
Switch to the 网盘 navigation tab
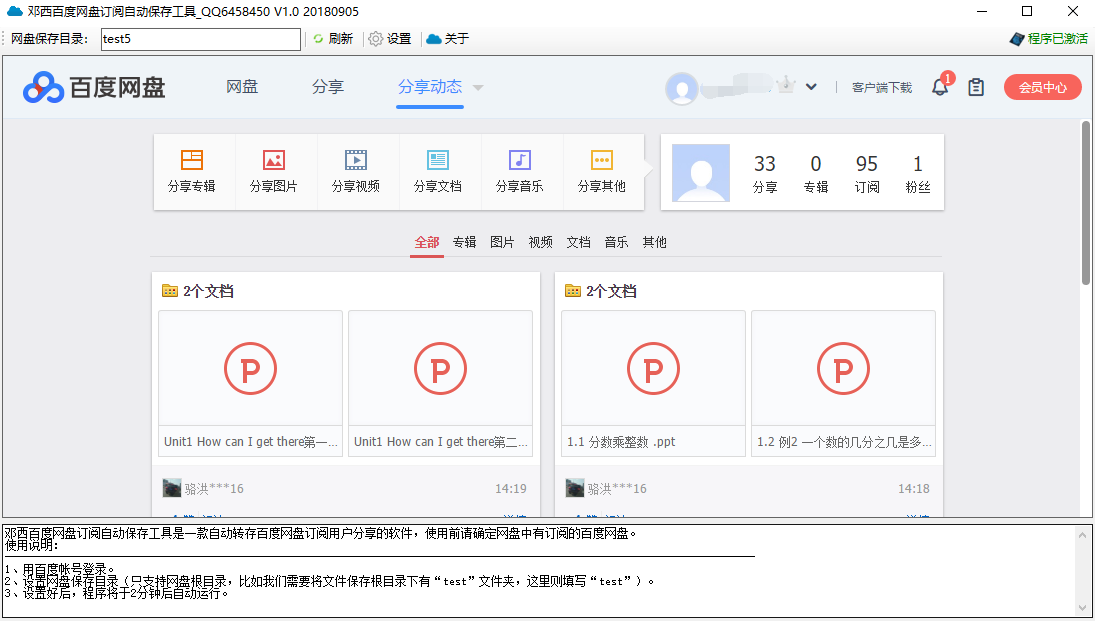tap(242, 87)
